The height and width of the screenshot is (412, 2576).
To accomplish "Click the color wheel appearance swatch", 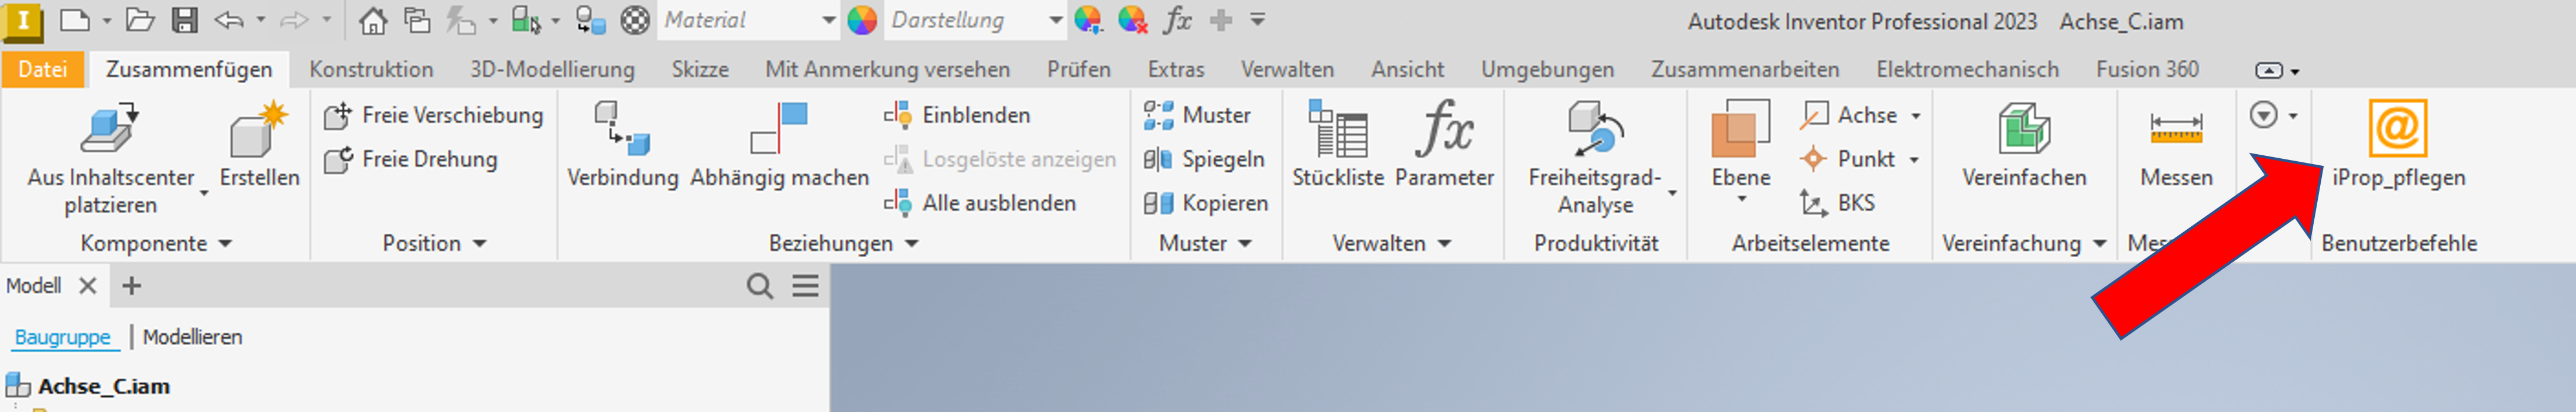I will click(862, 20).
